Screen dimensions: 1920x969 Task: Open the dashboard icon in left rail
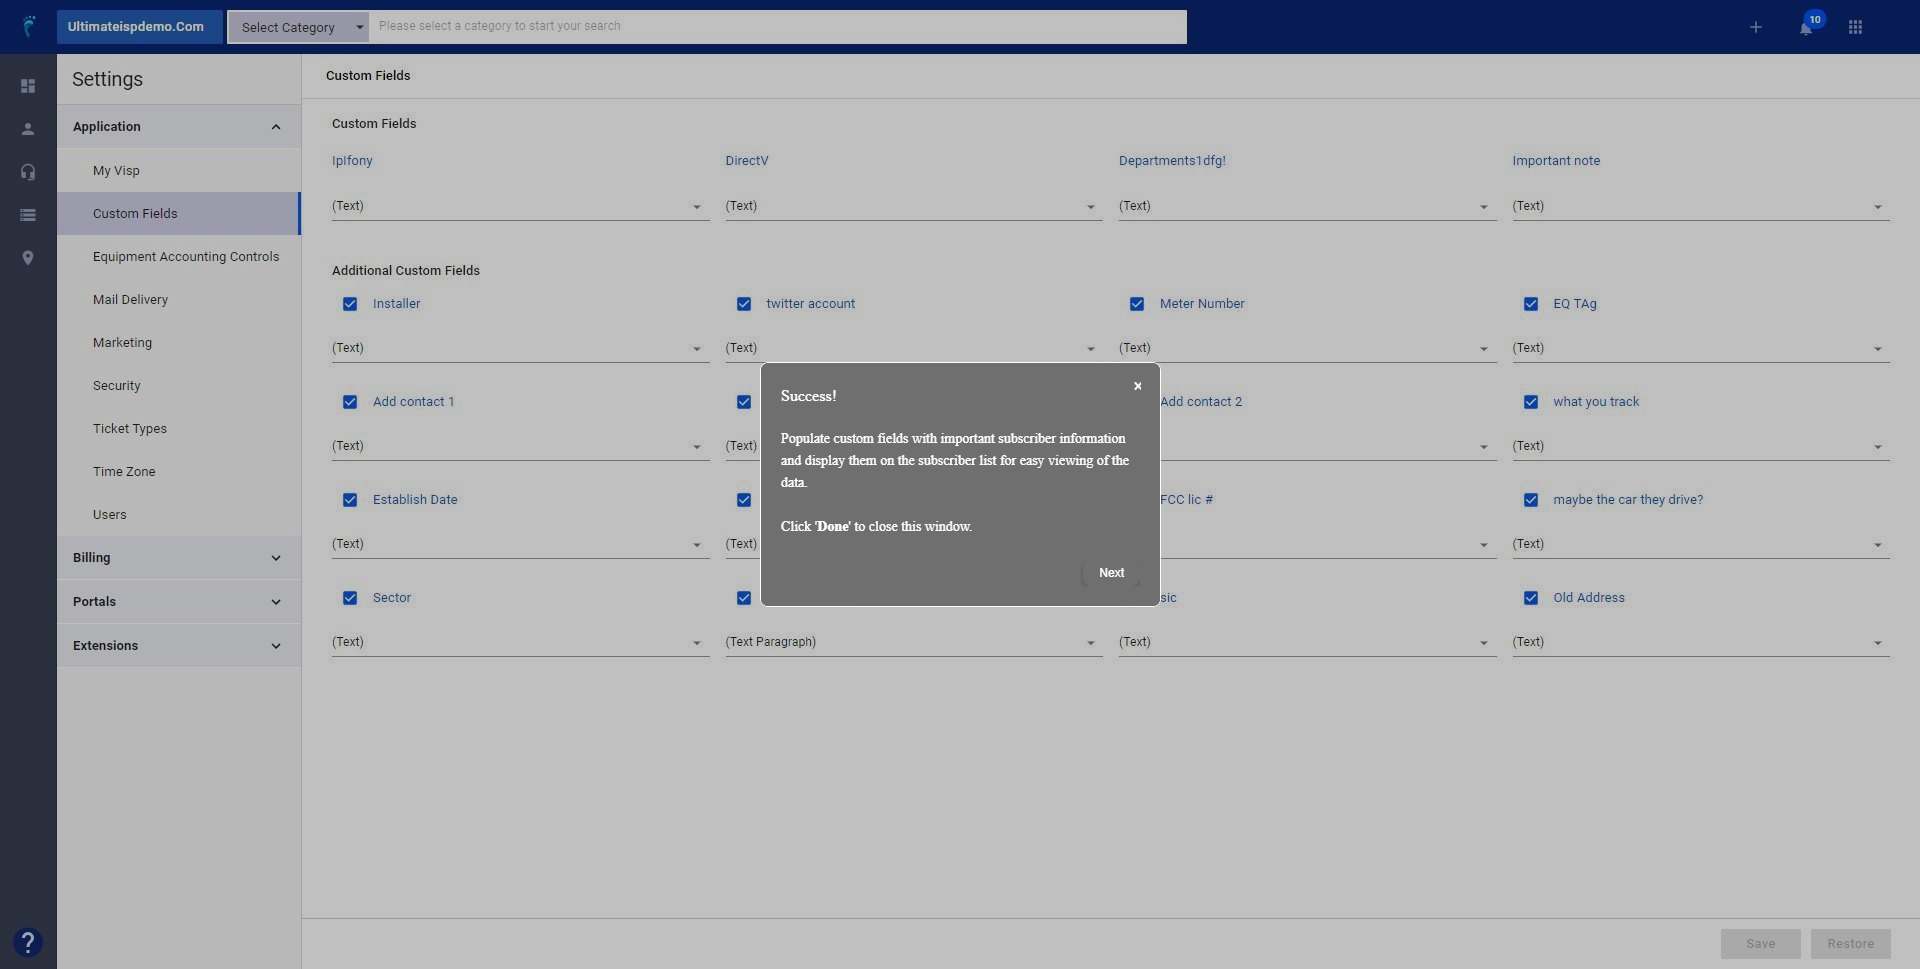click(x=28, y=86)
